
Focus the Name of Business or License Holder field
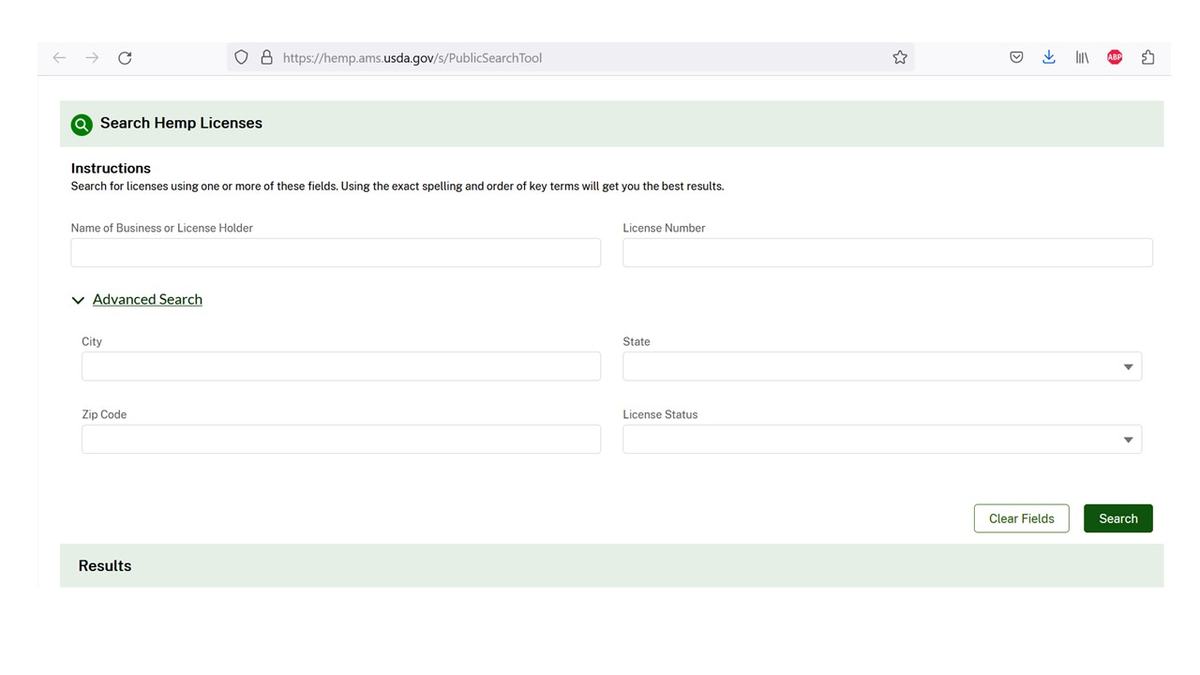(336, 252)
